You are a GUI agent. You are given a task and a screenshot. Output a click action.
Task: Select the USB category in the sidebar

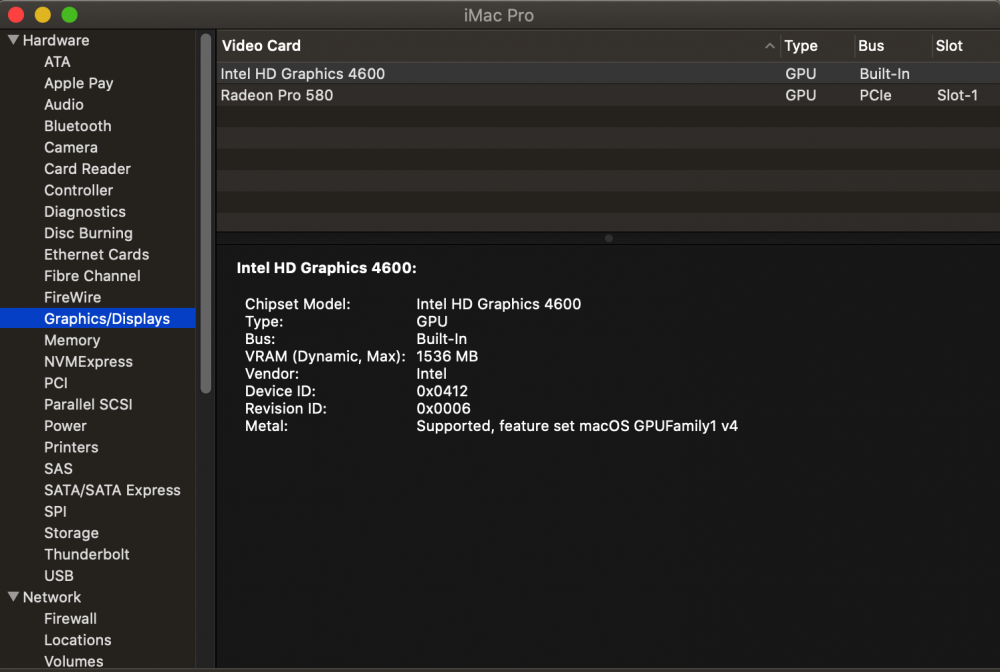point(58,576)
